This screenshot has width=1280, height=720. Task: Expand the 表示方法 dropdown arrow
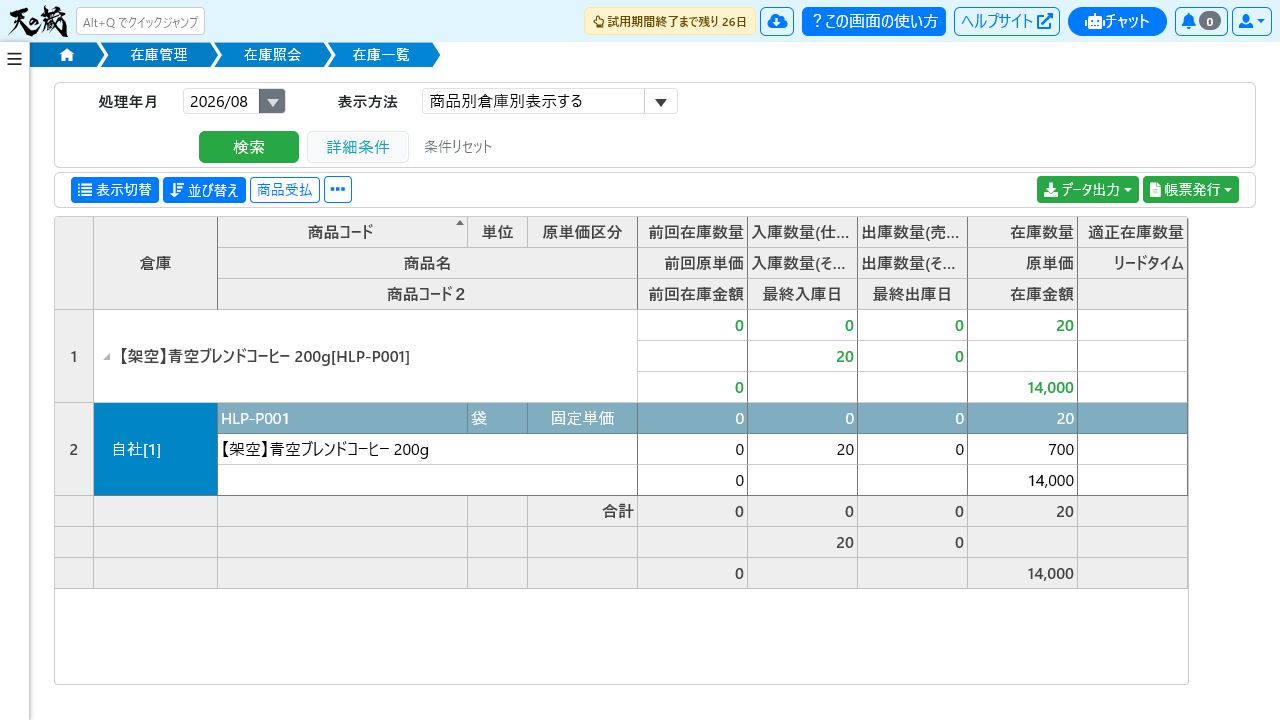click(661, 101)
